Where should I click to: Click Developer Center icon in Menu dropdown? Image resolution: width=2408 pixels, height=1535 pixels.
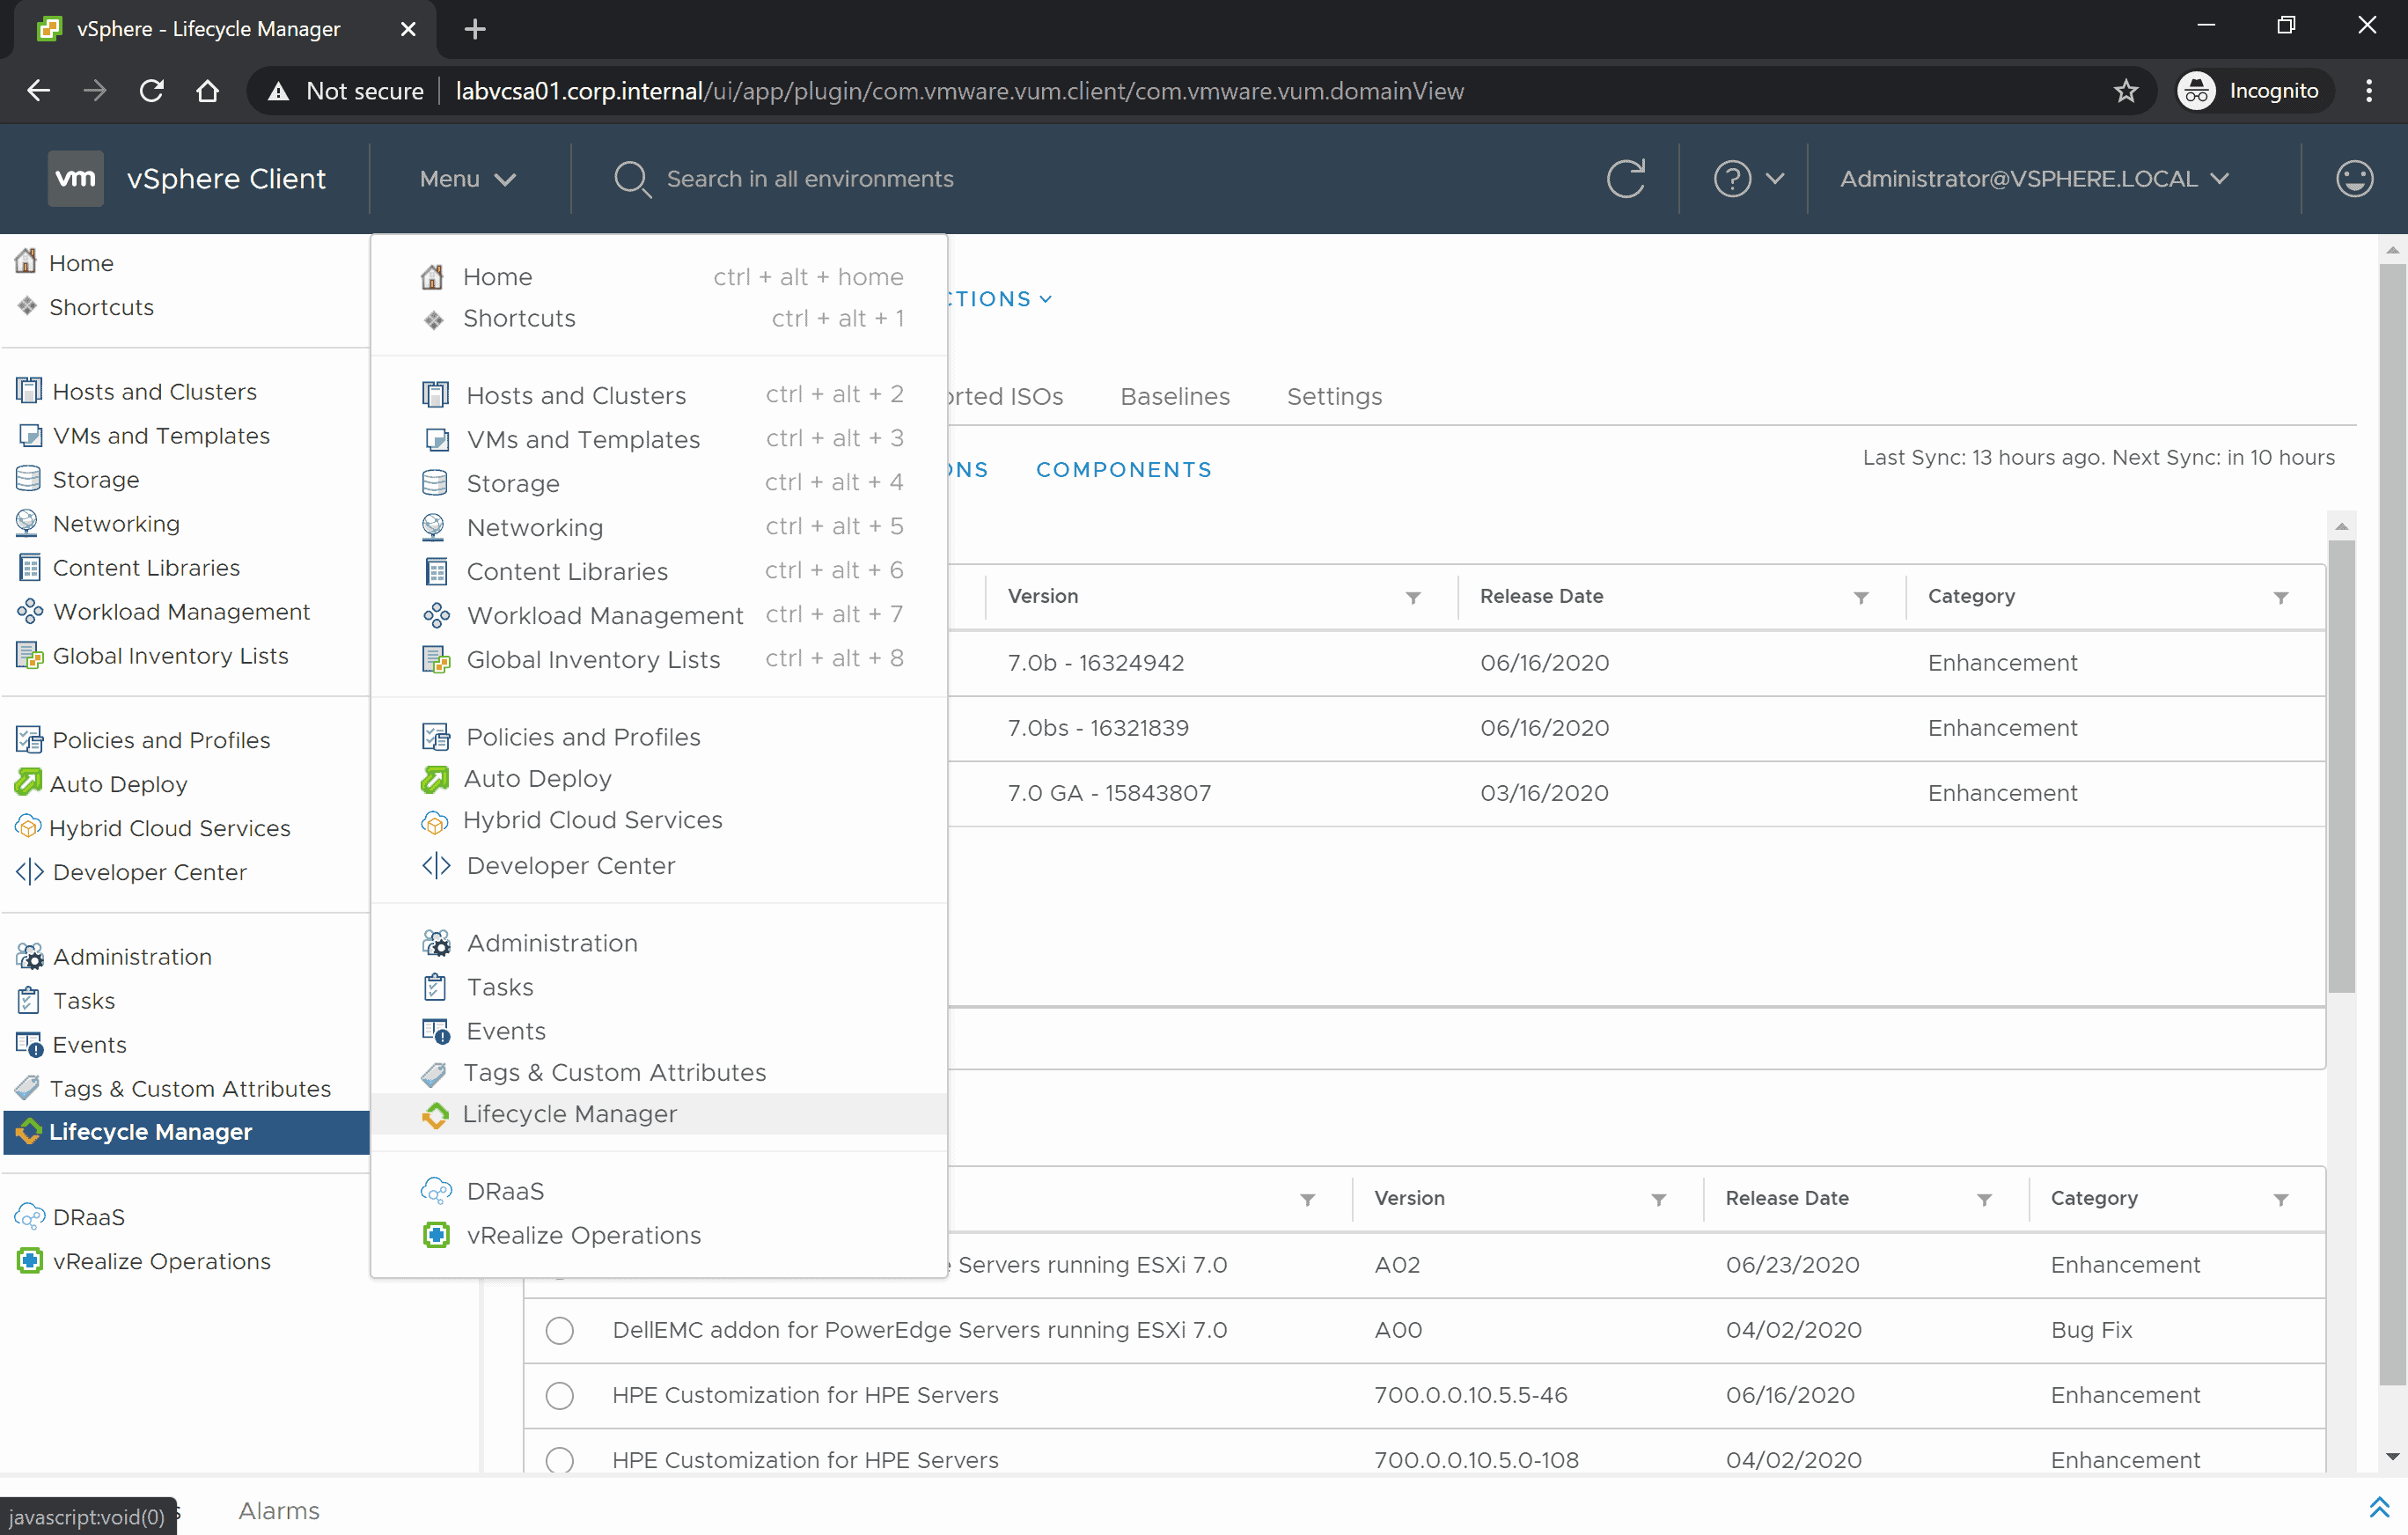pos(436,865)
